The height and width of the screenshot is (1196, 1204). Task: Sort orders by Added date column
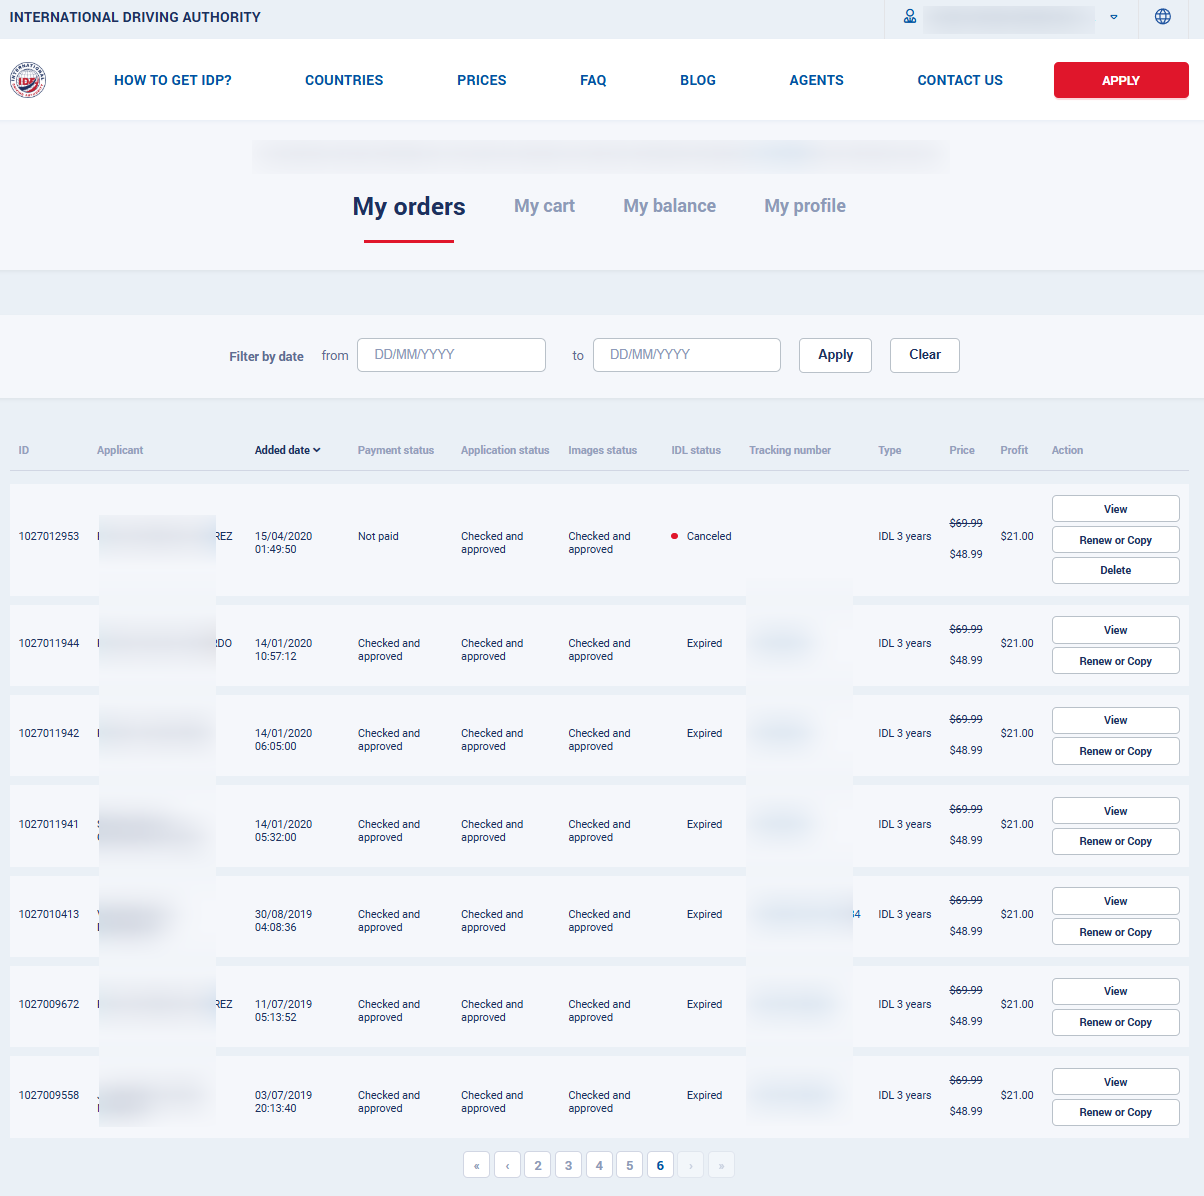tap(287, 450)
